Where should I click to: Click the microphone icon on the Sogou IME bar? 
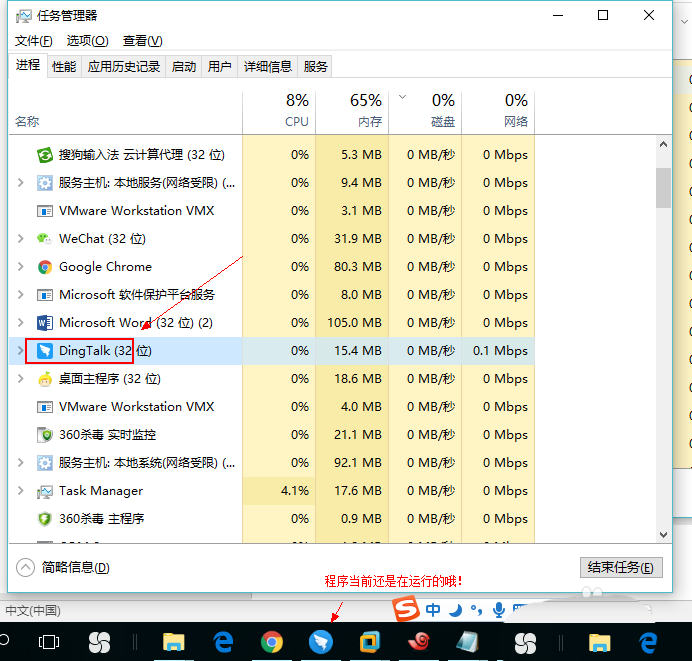(499, 610)
